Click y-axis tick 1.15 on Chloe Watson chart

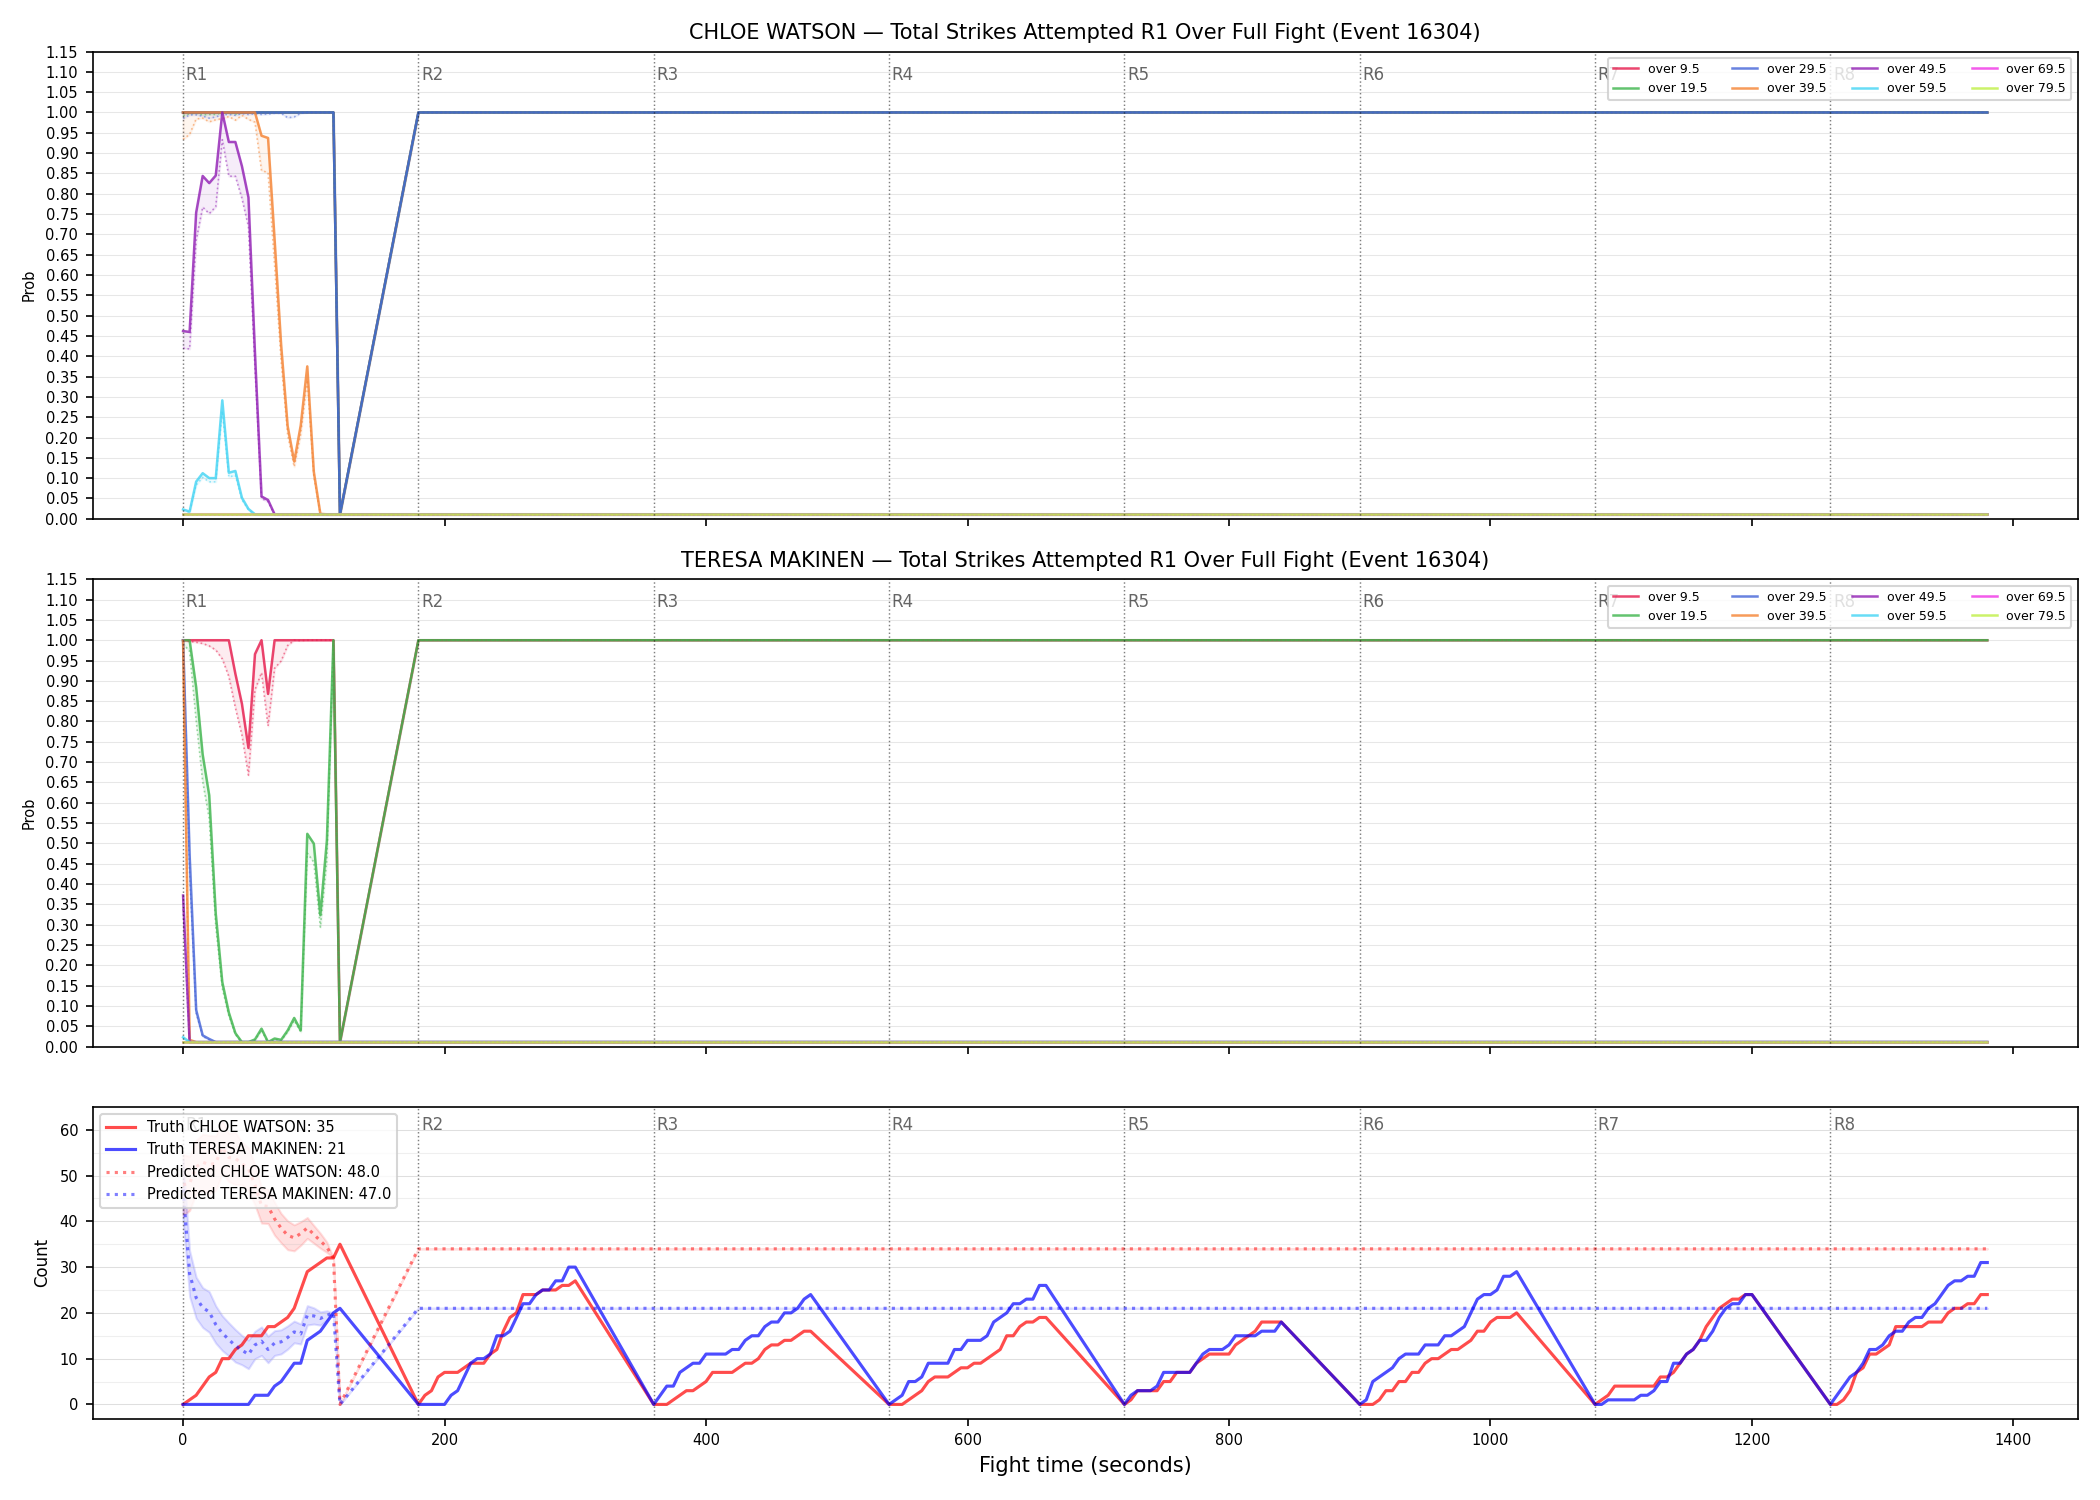(62, 52)
